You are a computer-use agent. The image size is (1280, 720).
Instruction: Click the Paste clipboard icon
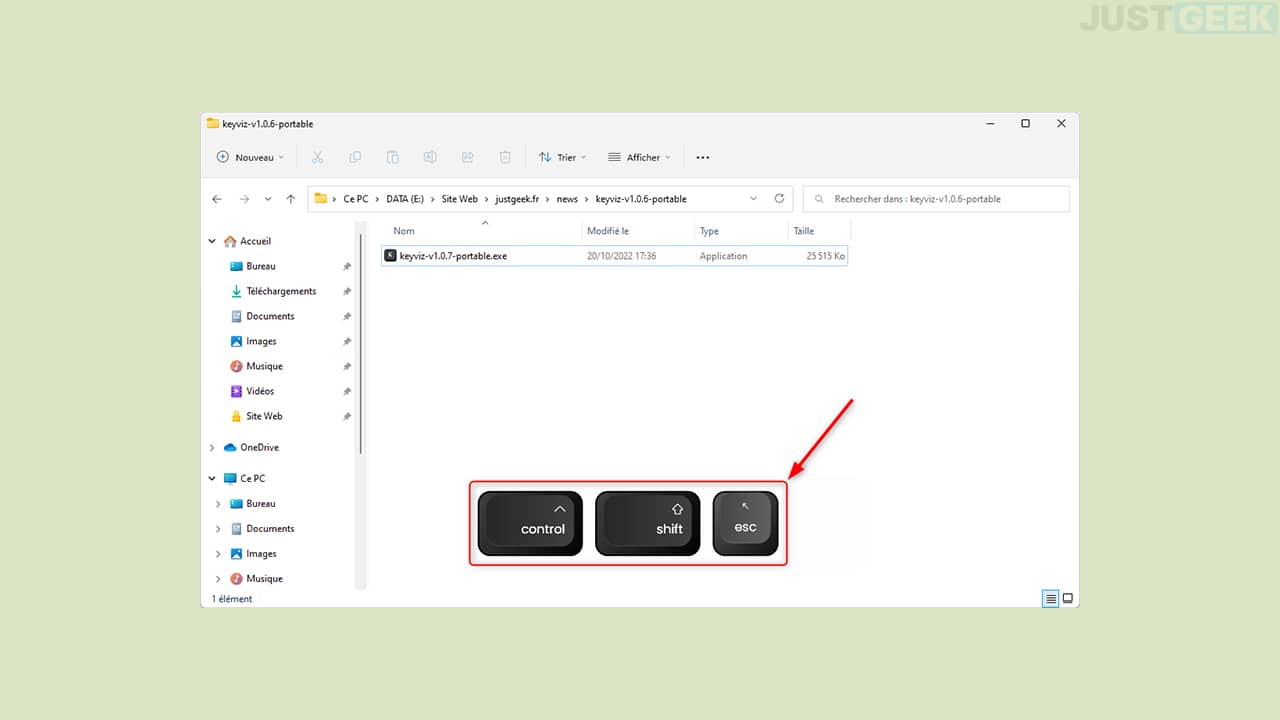(x=392, y=157)
